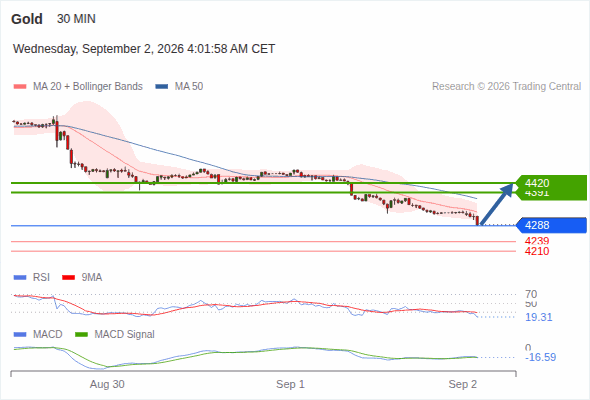Click the green 4420 target price tag
The width and height of the screenshot is (590, 400).
coord(551,183)
